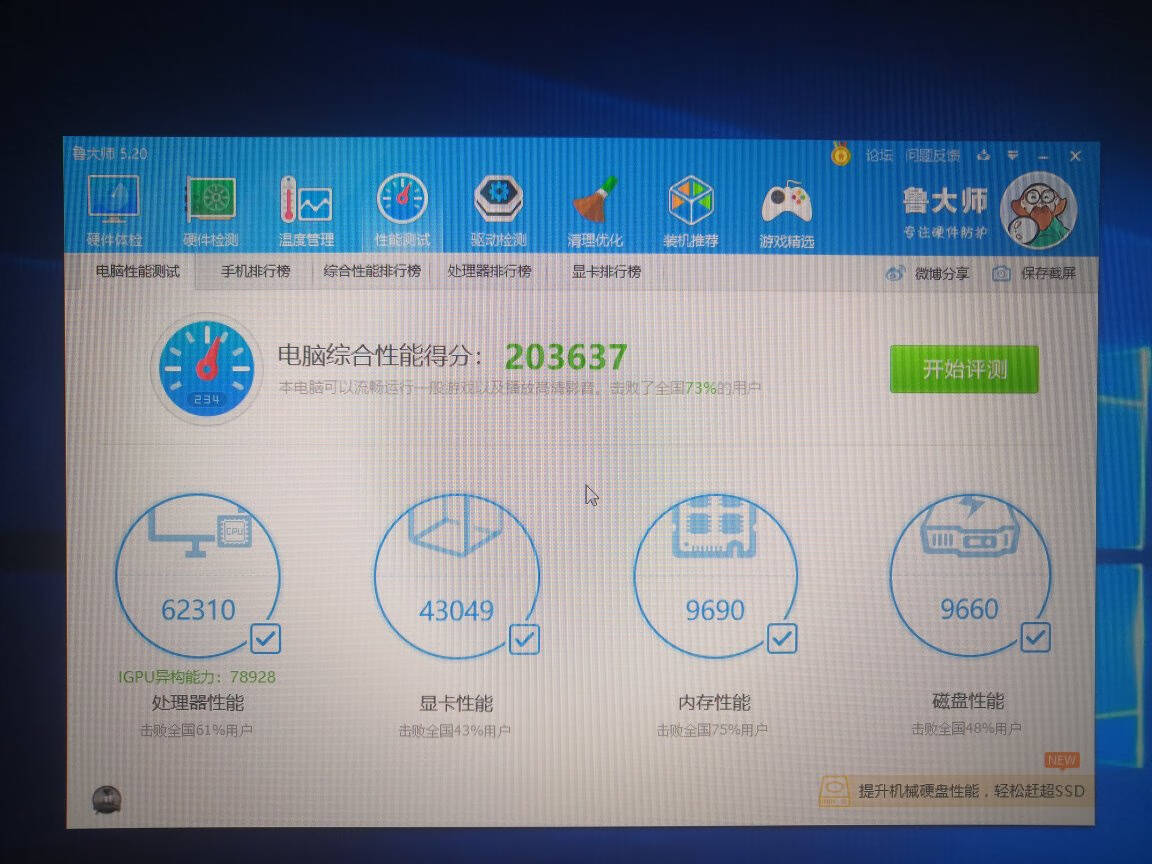Open the 问题反馈 feedback link
Viewport: 1152px width, 864px height.
tap(932, 155)
